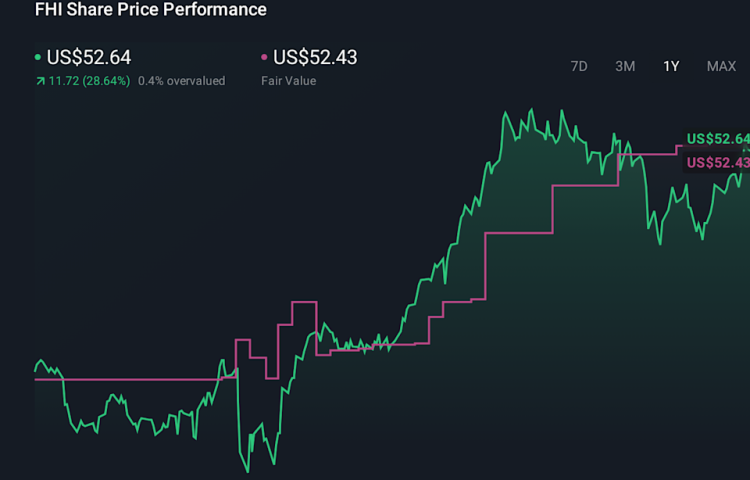The width and height of the screenshot is (750, 480).
Task: Show the MAX time range
Action: 721,66
